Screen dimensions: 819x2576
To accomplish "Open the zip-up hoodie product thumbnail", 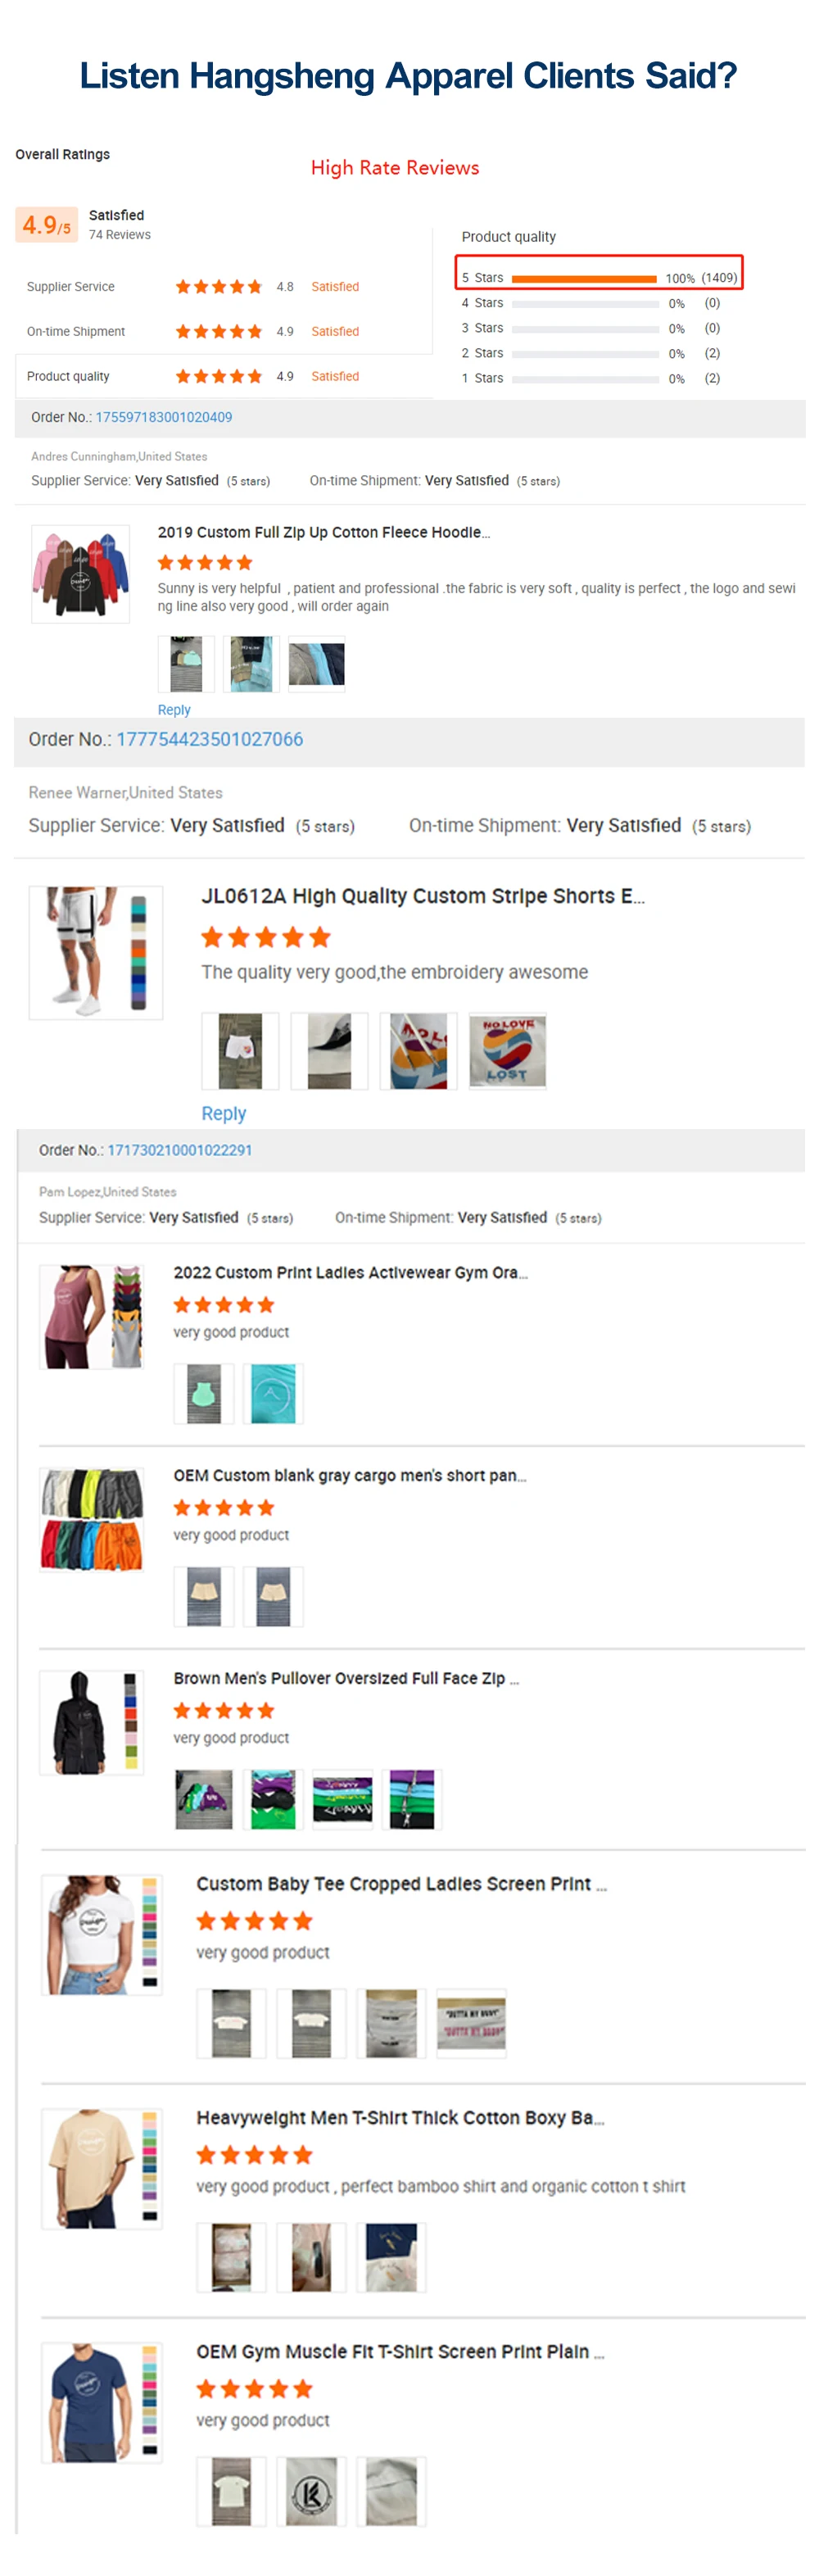I will [81, 574].
